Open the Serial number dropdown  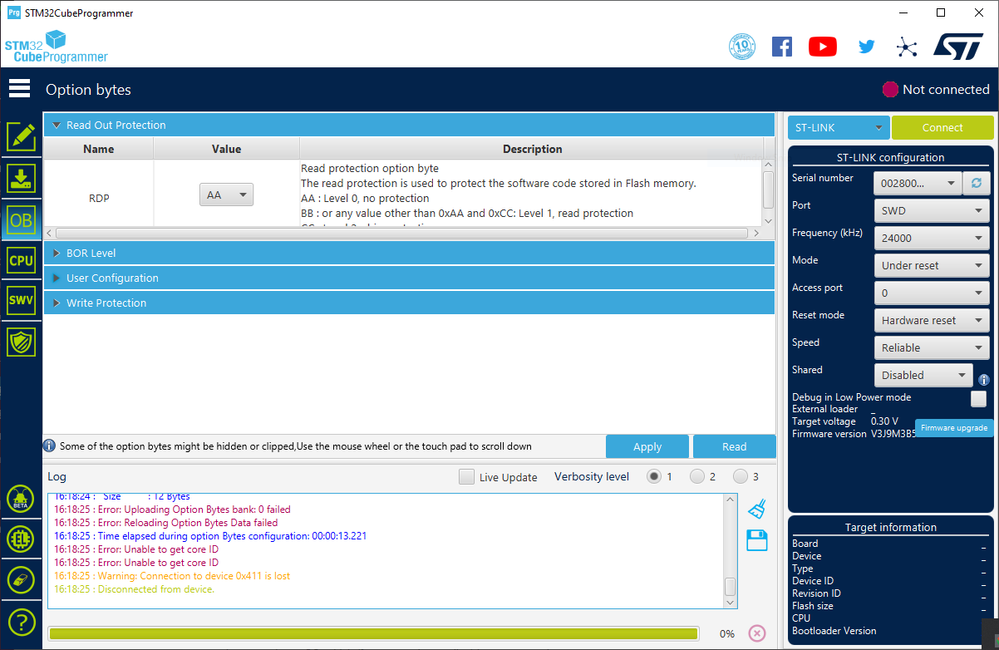pos(917,183)
